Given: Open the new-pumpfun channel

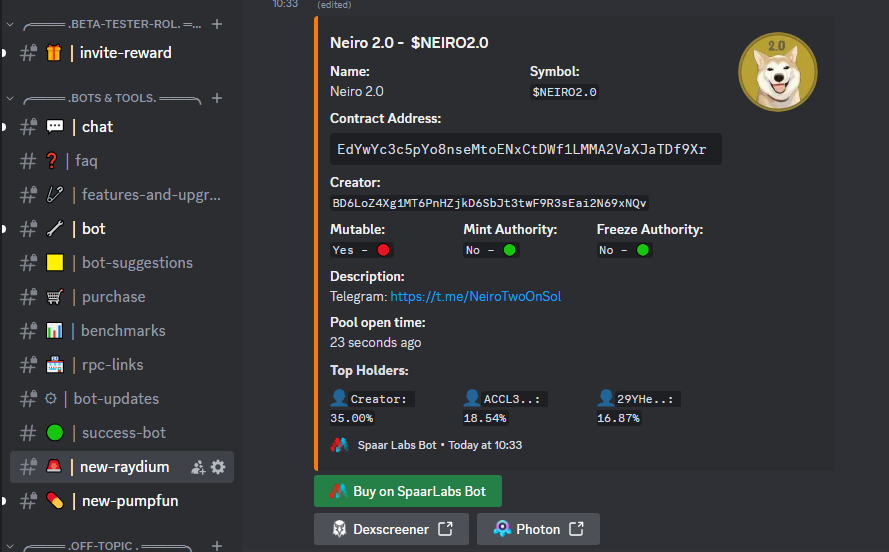Looking at the screenshot, I should click(122, 501).
